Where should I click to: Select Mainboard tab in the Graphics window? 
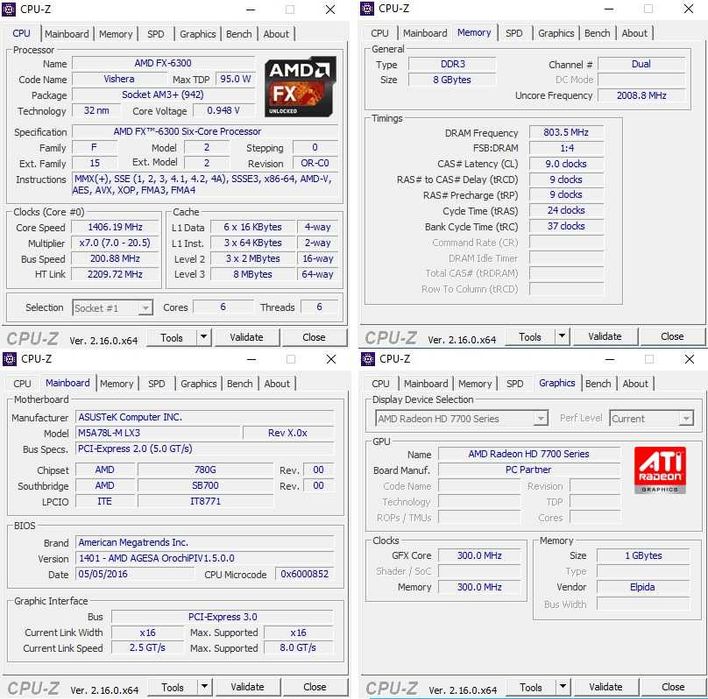[426, 383]
